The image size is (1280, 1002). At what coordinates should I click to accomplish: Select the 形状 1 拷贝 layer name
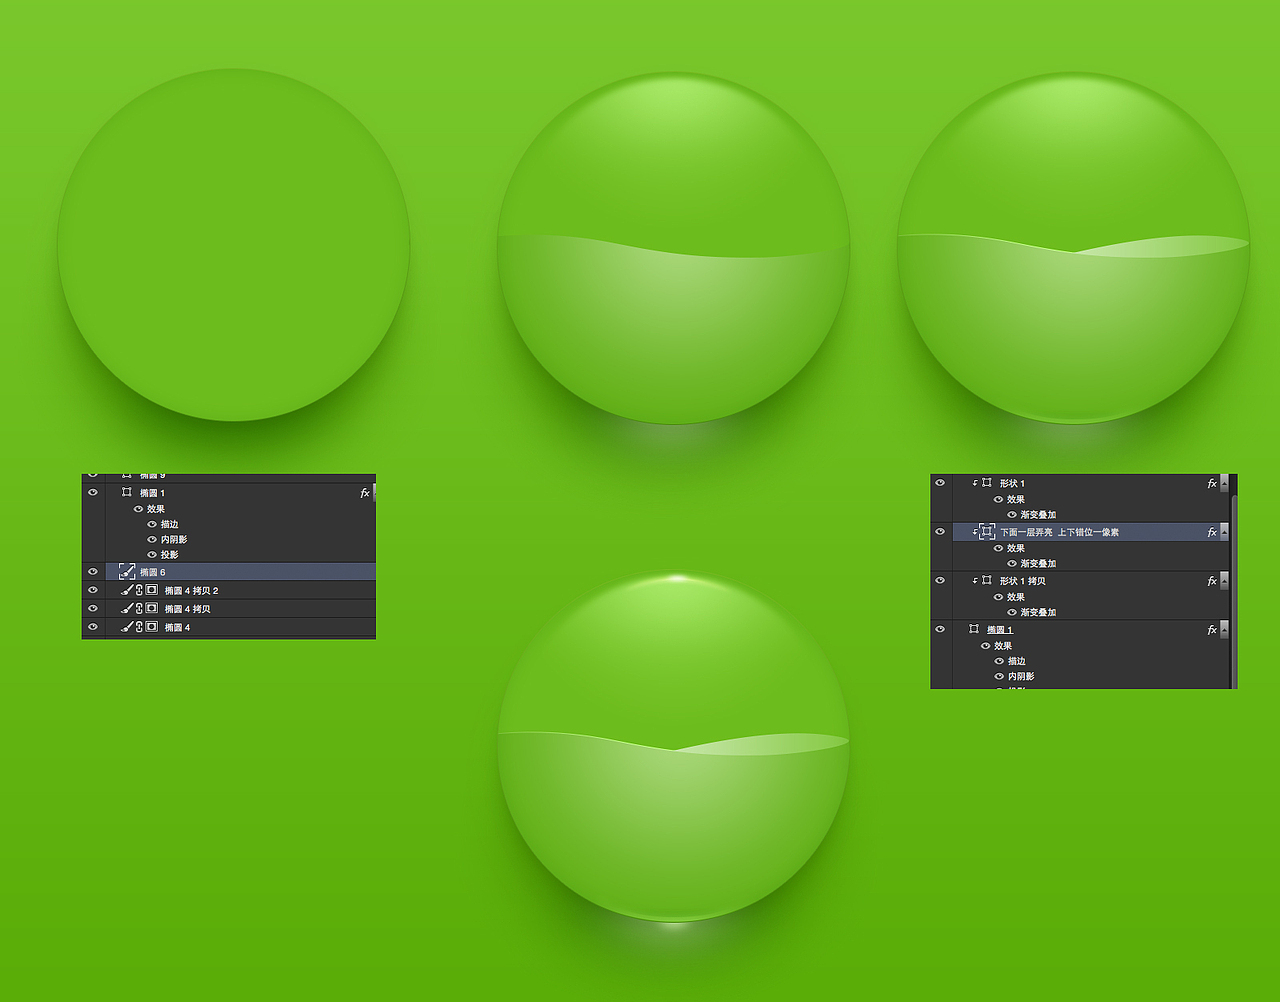point(1023,581)
